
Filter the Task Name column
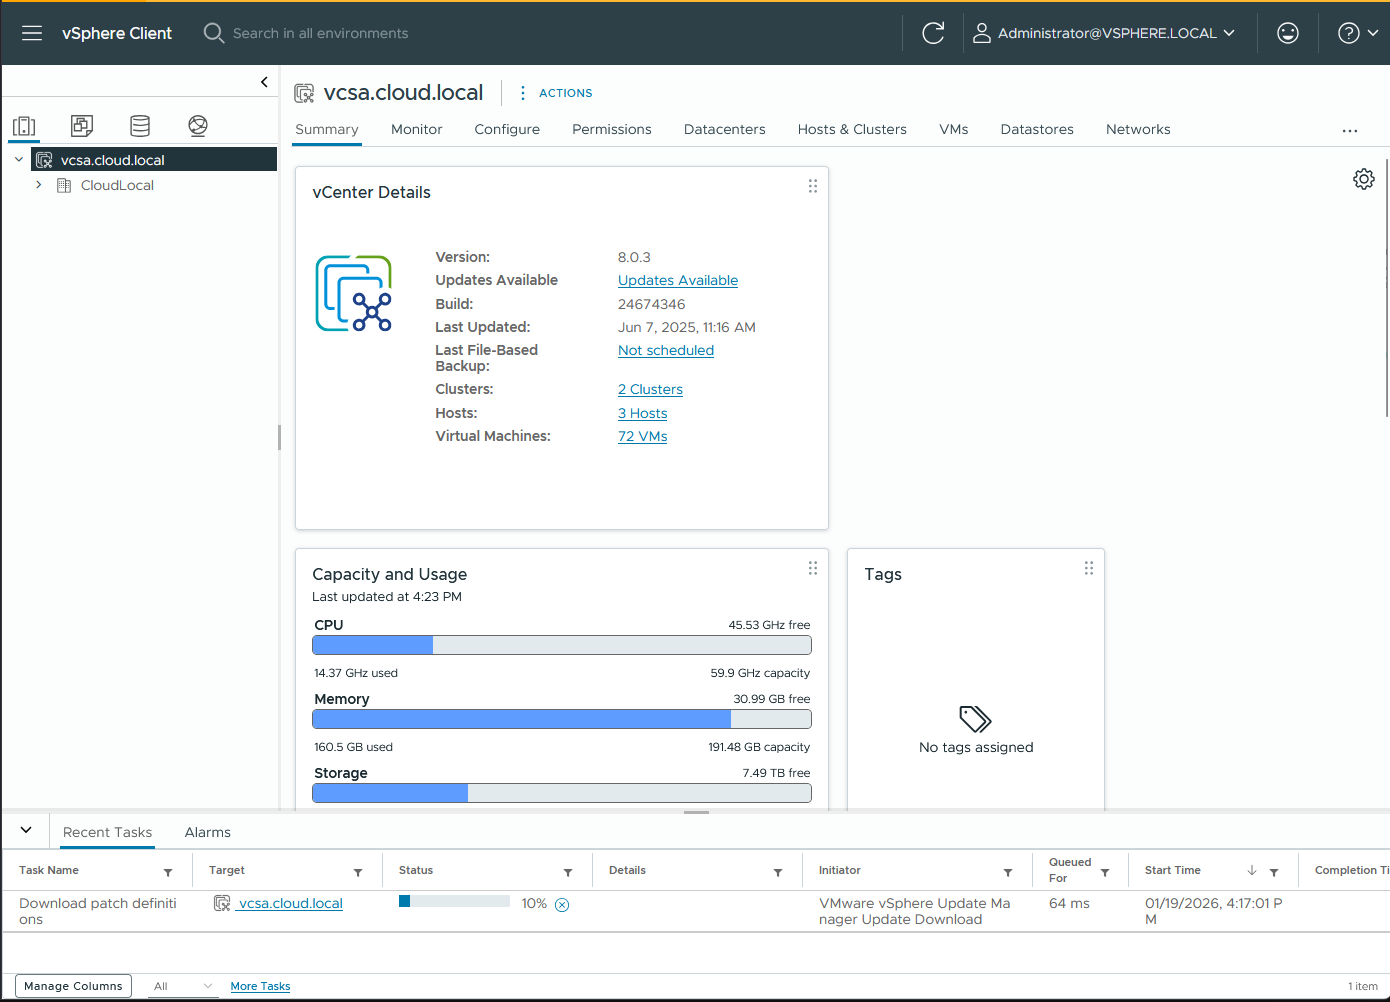(x=168, y=872)
